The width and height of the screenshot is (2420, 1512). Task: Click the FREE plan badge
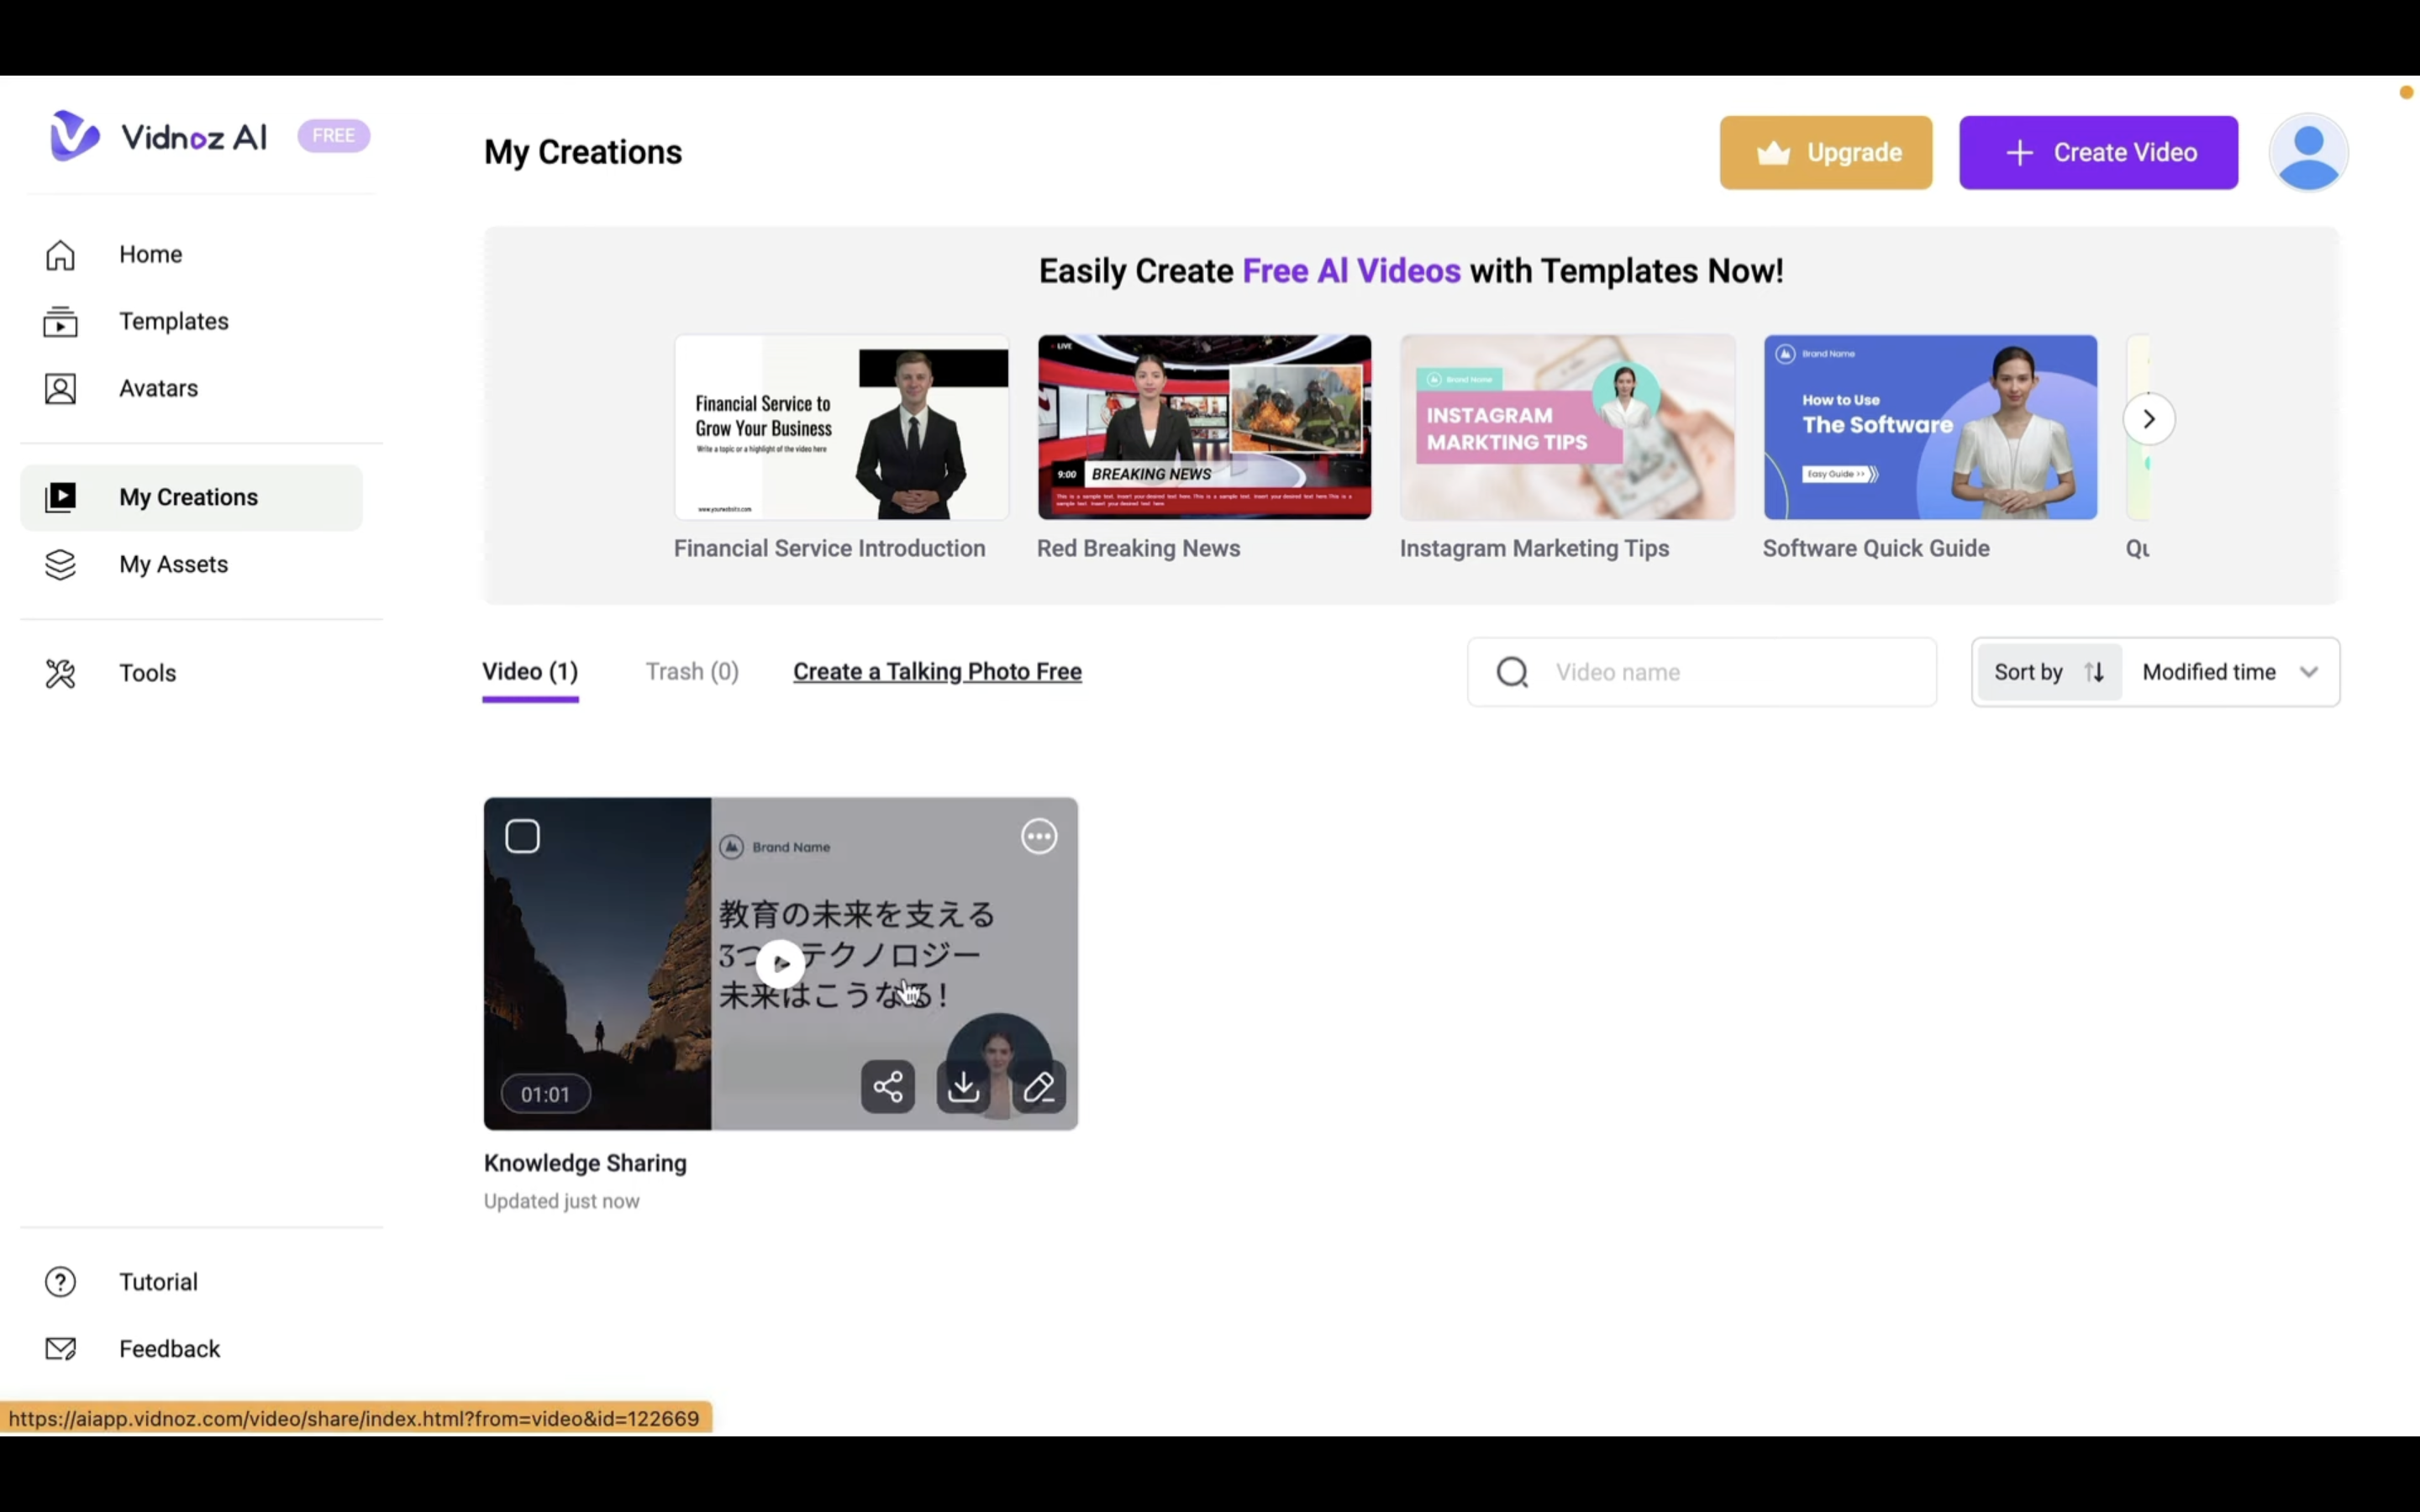pyautogui.click(x=333, y=136)
